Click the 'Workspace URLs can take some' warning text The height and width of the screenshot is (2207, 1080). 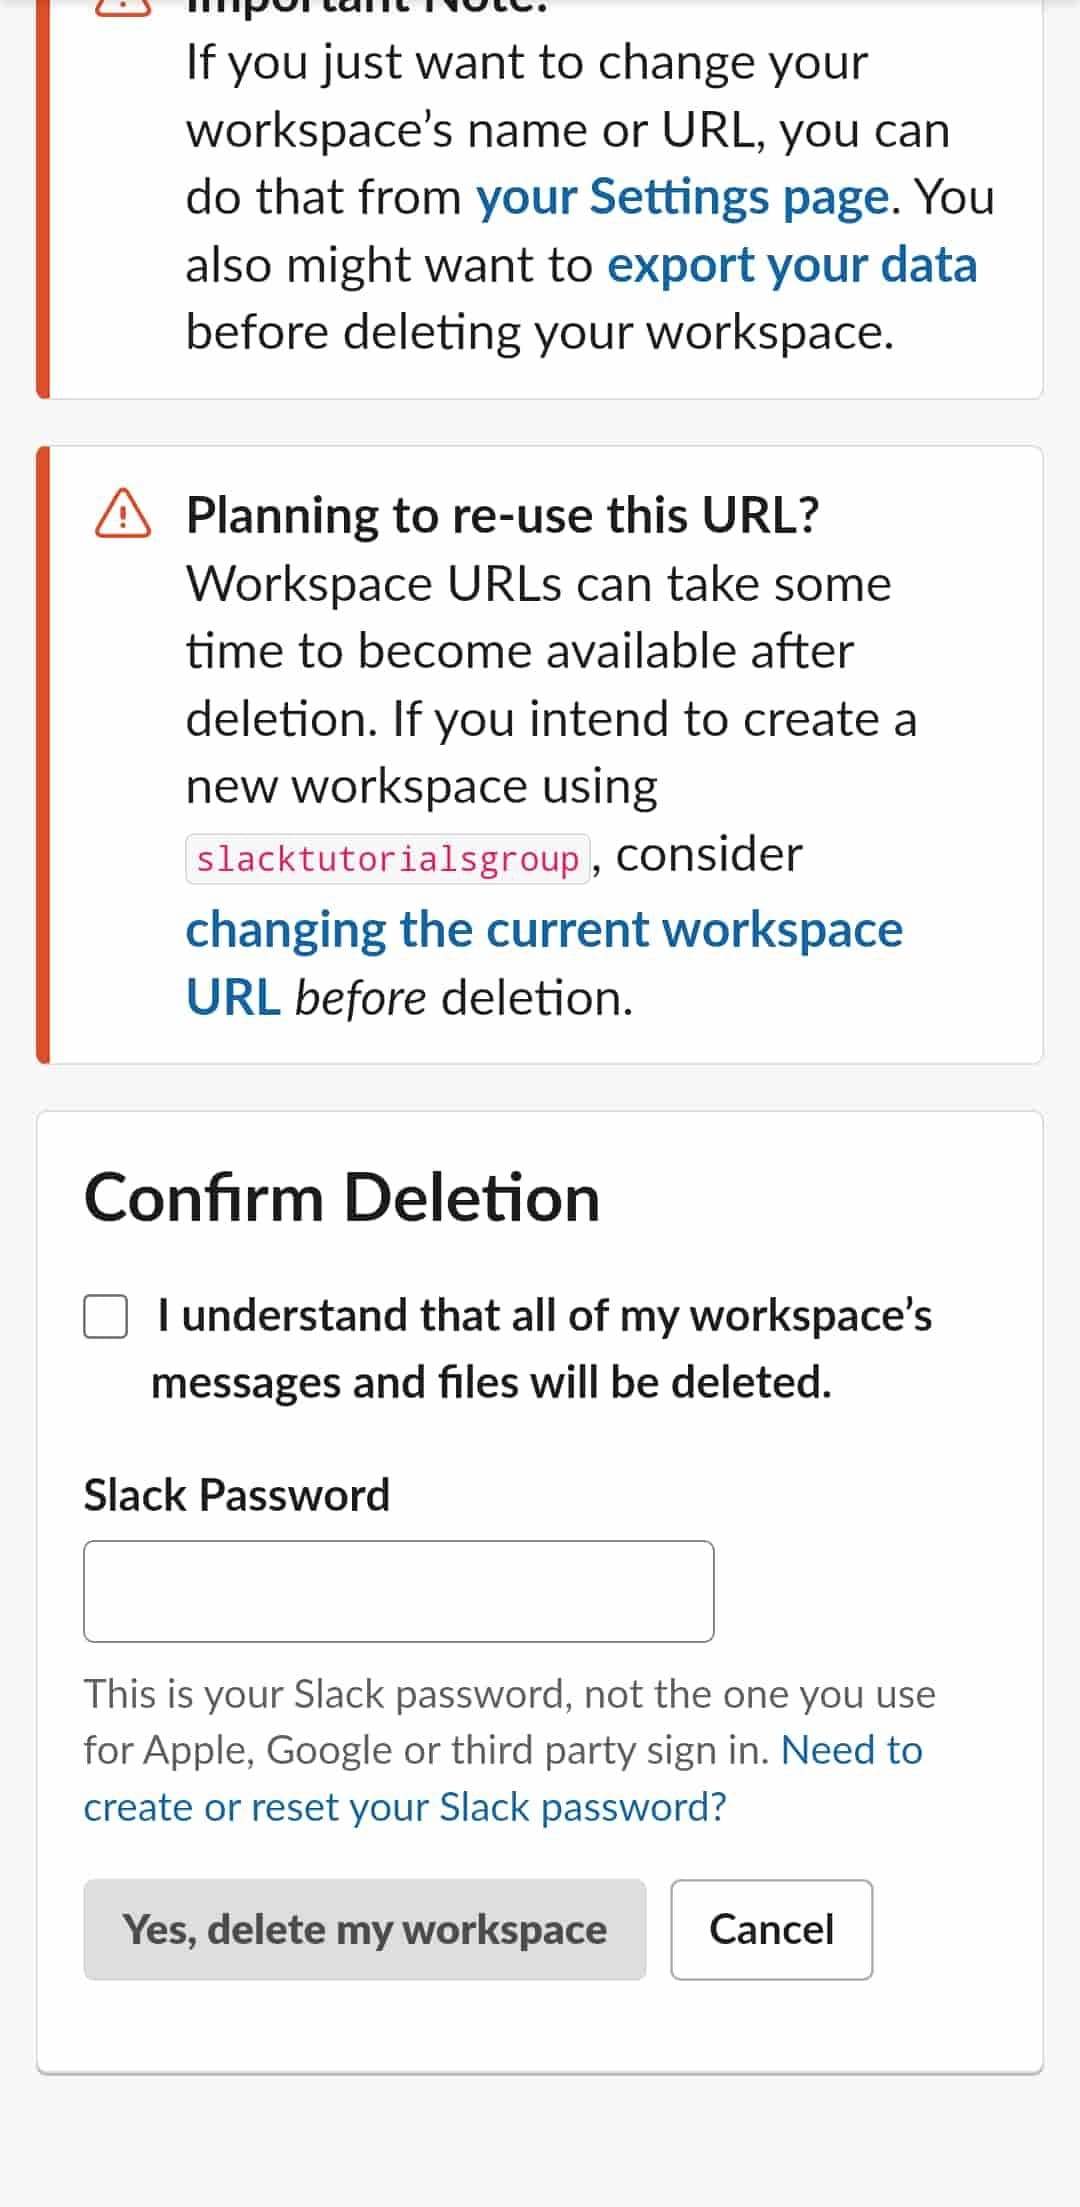(x=538, y=584)
